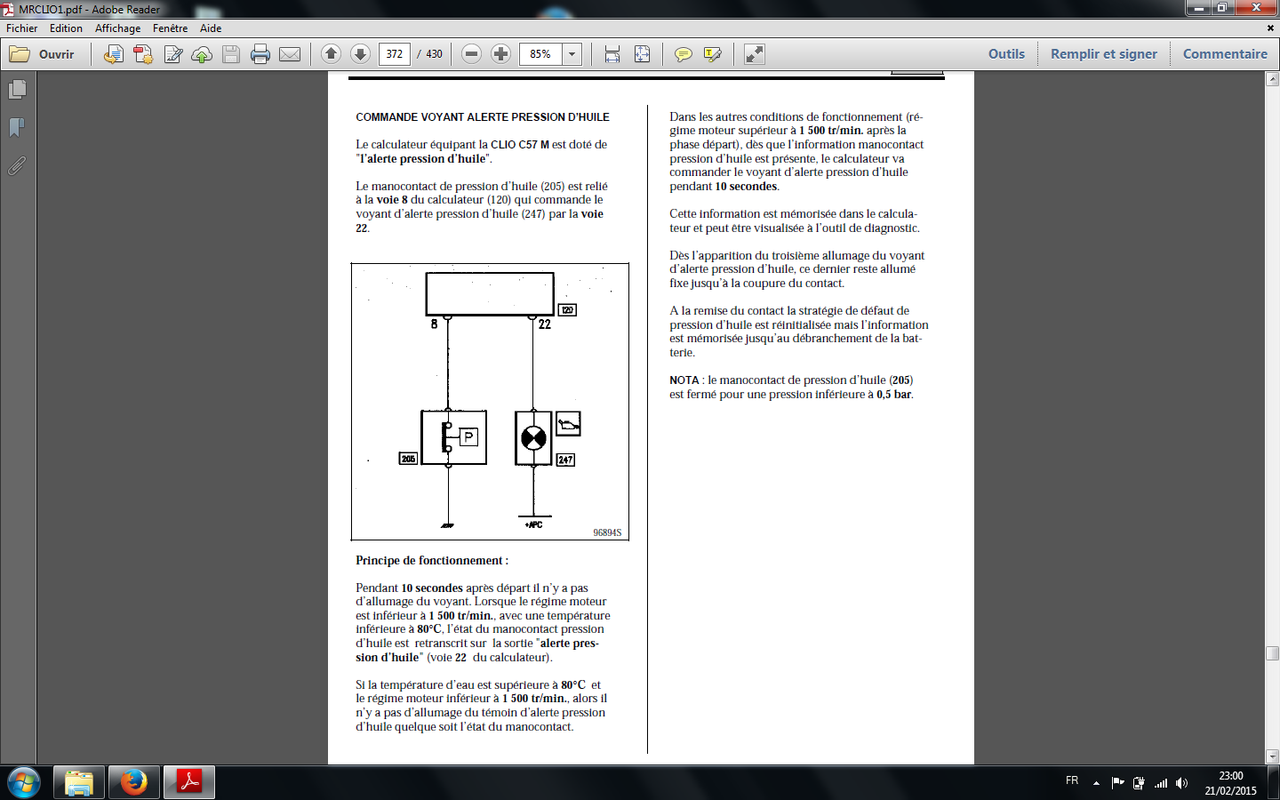Image resolution: width=1280 pixels, height=800 pixels.
Task: Go to the next page with down arrow
Action: tap(360, 54)
